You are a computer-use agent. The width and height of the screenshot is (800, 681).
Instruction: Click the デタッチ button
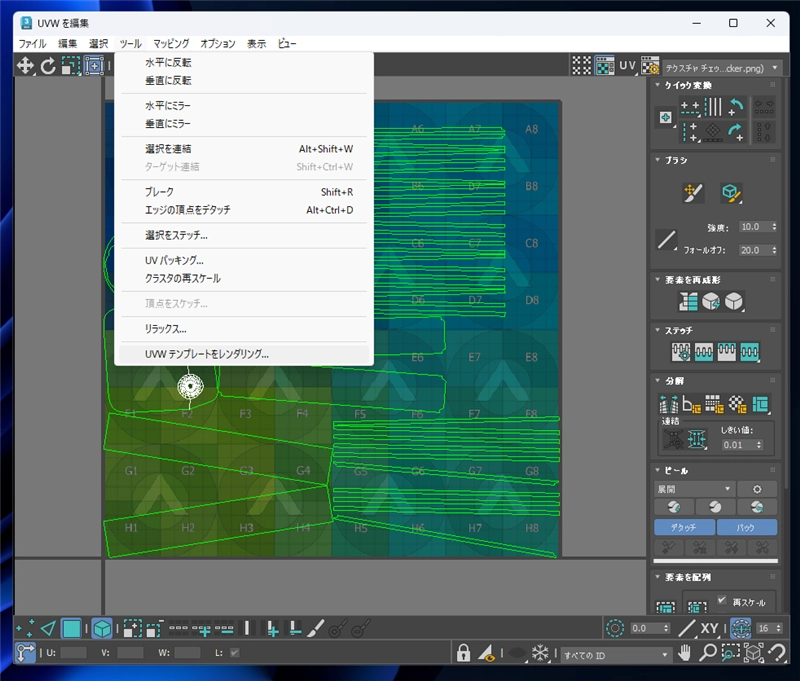tap(684, 527)
